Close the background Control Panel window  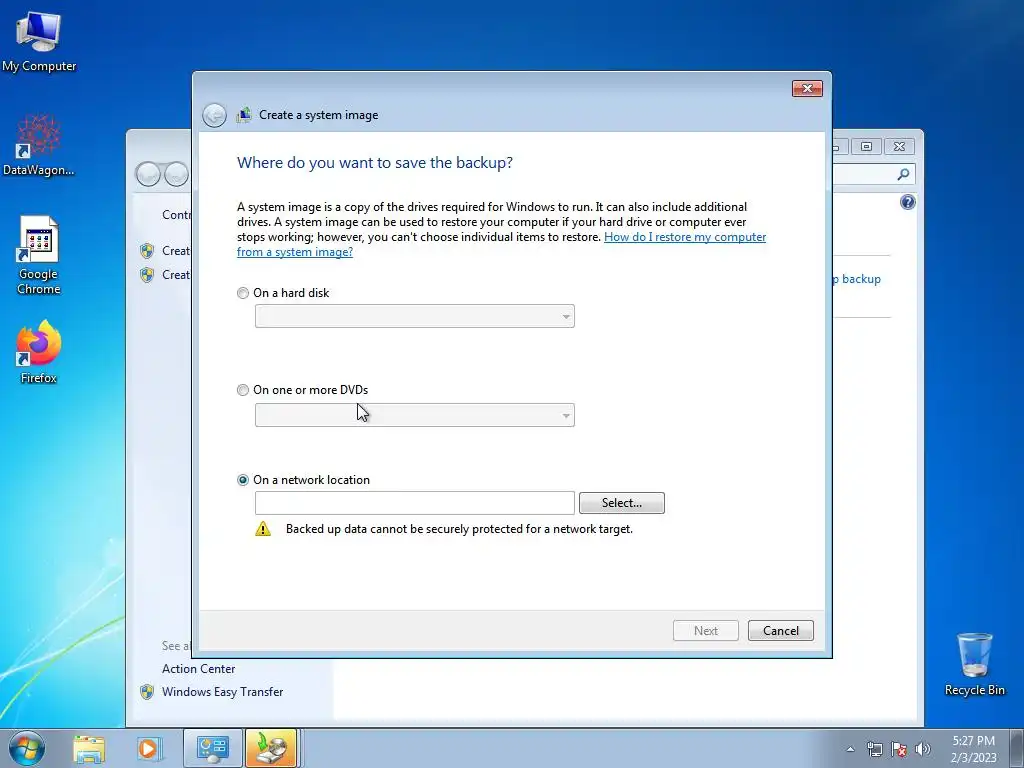899,146
